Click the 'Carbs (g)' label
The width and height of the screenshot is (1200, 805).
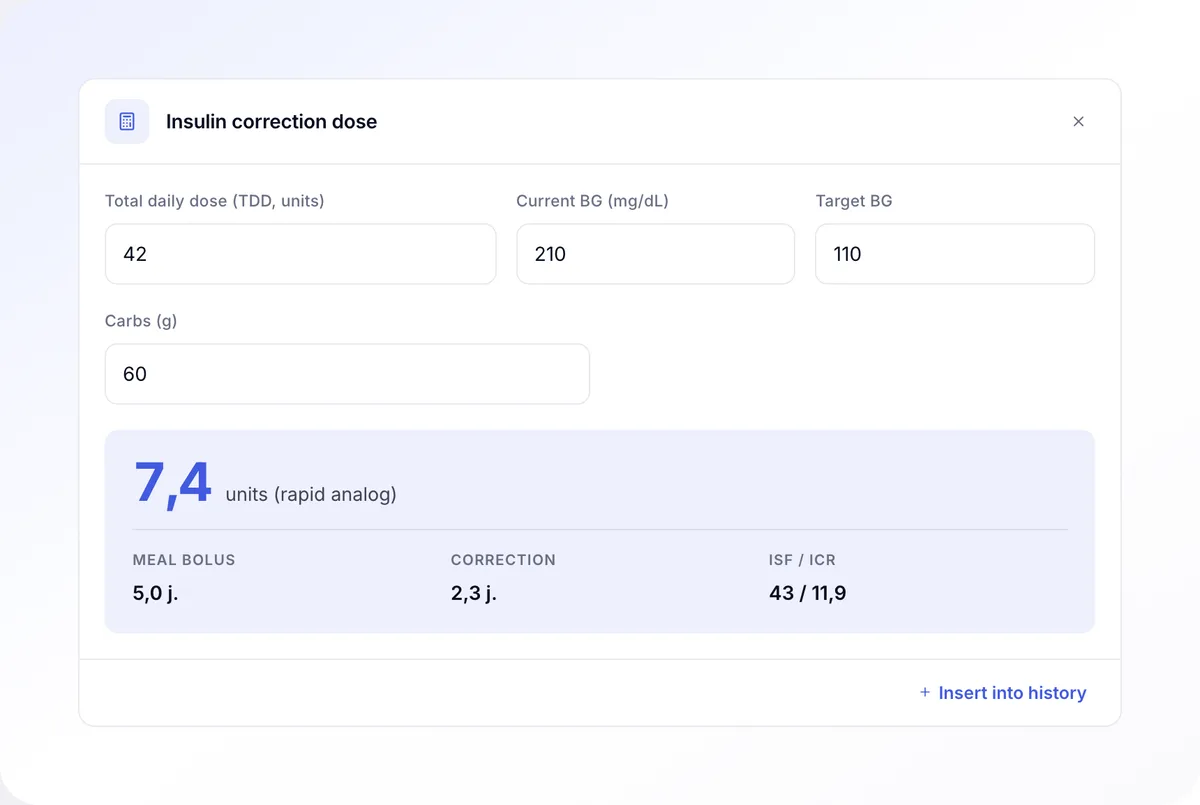[x=141, y=321]
